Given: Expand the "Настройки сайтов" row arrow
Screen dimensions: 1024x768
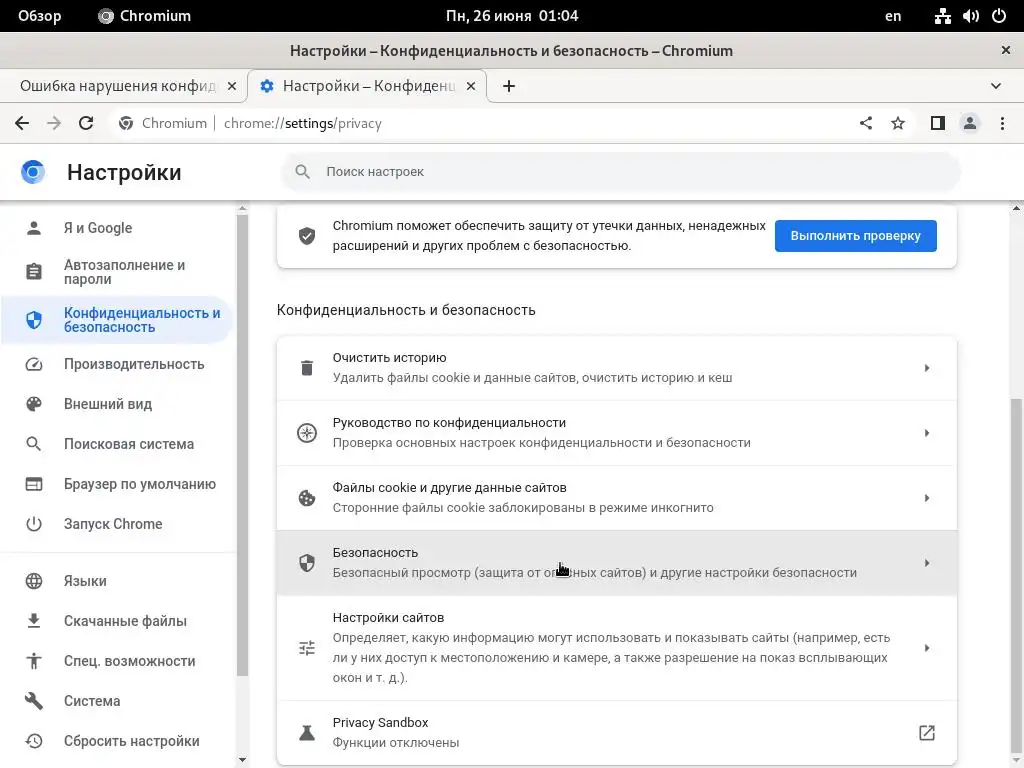Looking at the screenshot, I should click(926, 648).
